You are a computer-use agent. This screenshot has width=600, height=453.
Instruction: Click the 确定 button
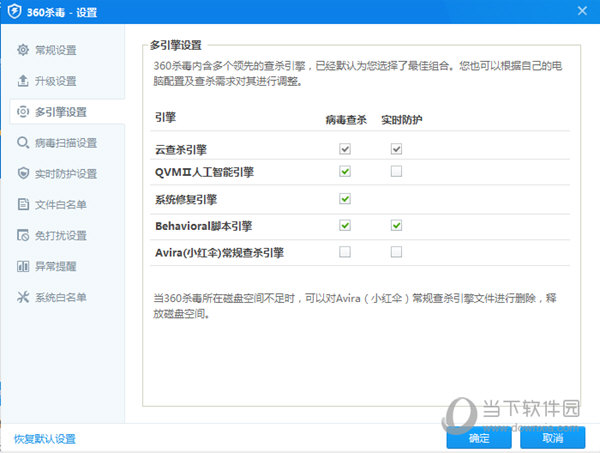click(479, 438)
